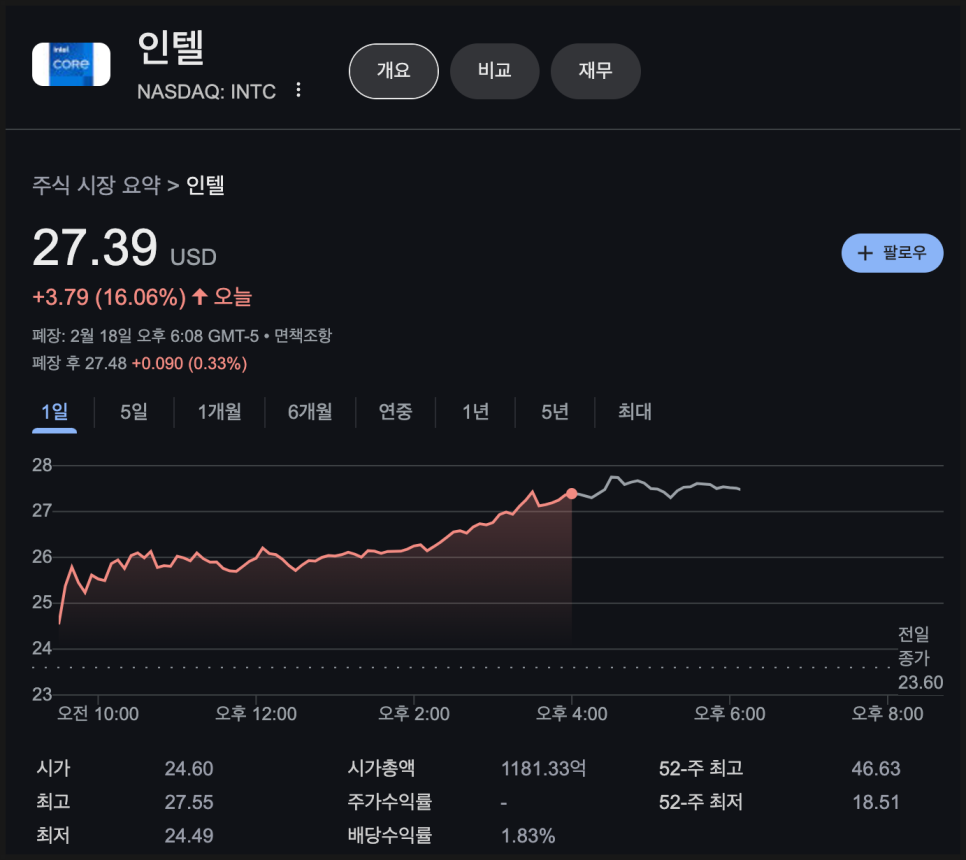The height and width of the screenshot is (860, 966).
Task: Open the three-dot options menu beside NASDAQ: INTC
Action: pos(298,91)
